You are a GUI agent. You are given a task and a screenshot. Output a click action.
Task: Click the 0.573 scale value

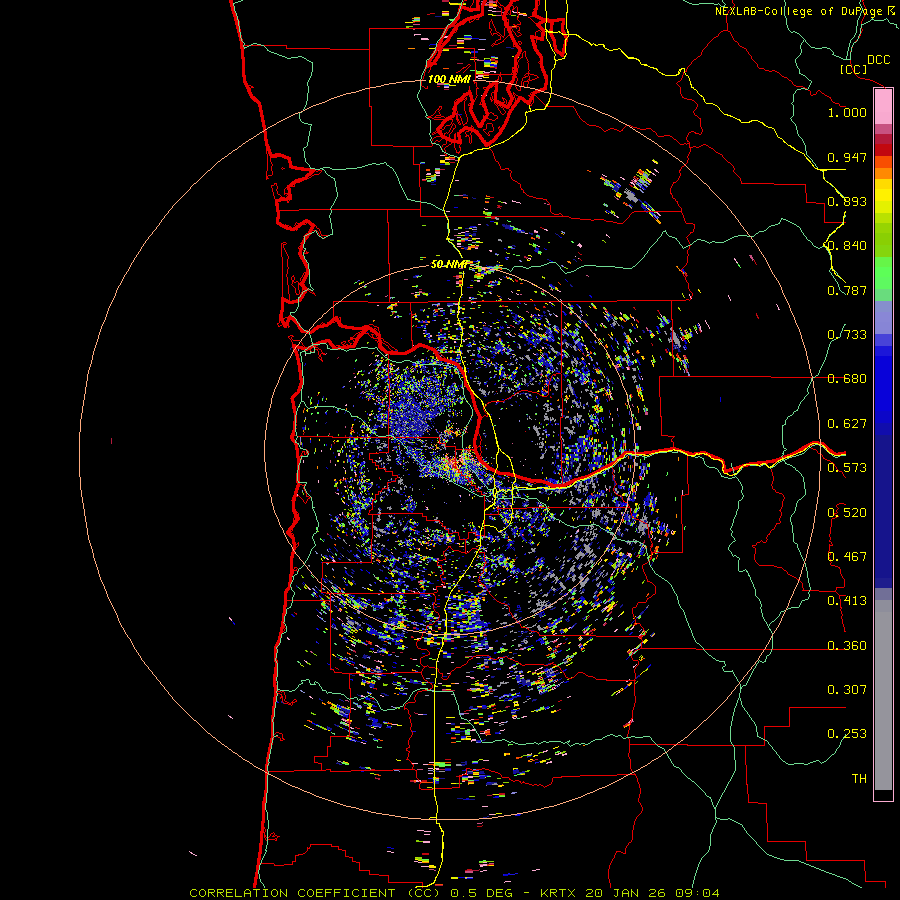[x=847, y=468]
